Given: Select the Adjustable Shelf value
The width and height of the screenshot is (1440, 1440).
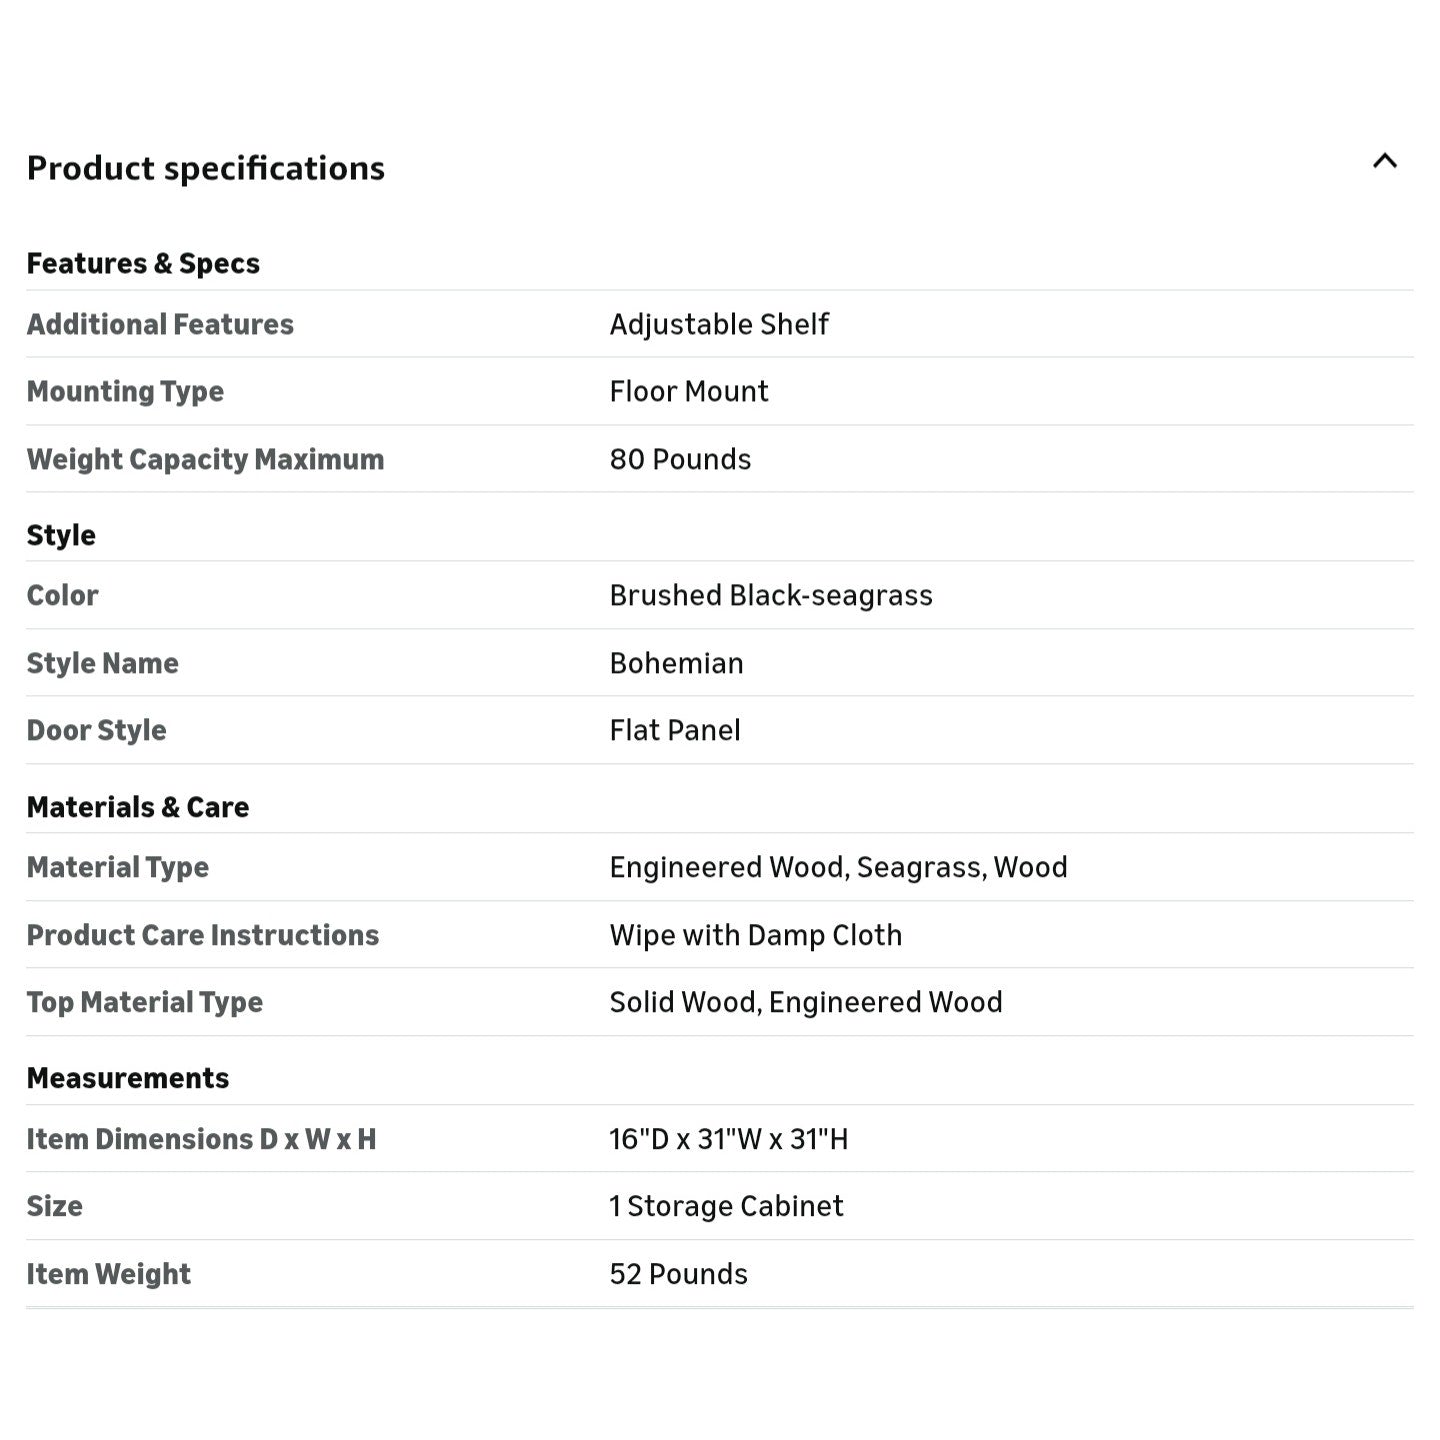Looking at the screenshot, I should point(719,324).
